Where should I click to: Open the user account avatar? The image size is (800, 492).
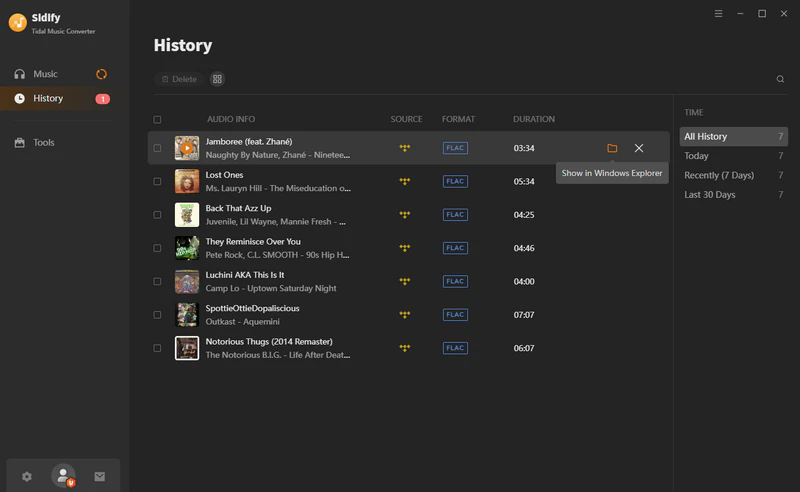click(x=63, y=476)
